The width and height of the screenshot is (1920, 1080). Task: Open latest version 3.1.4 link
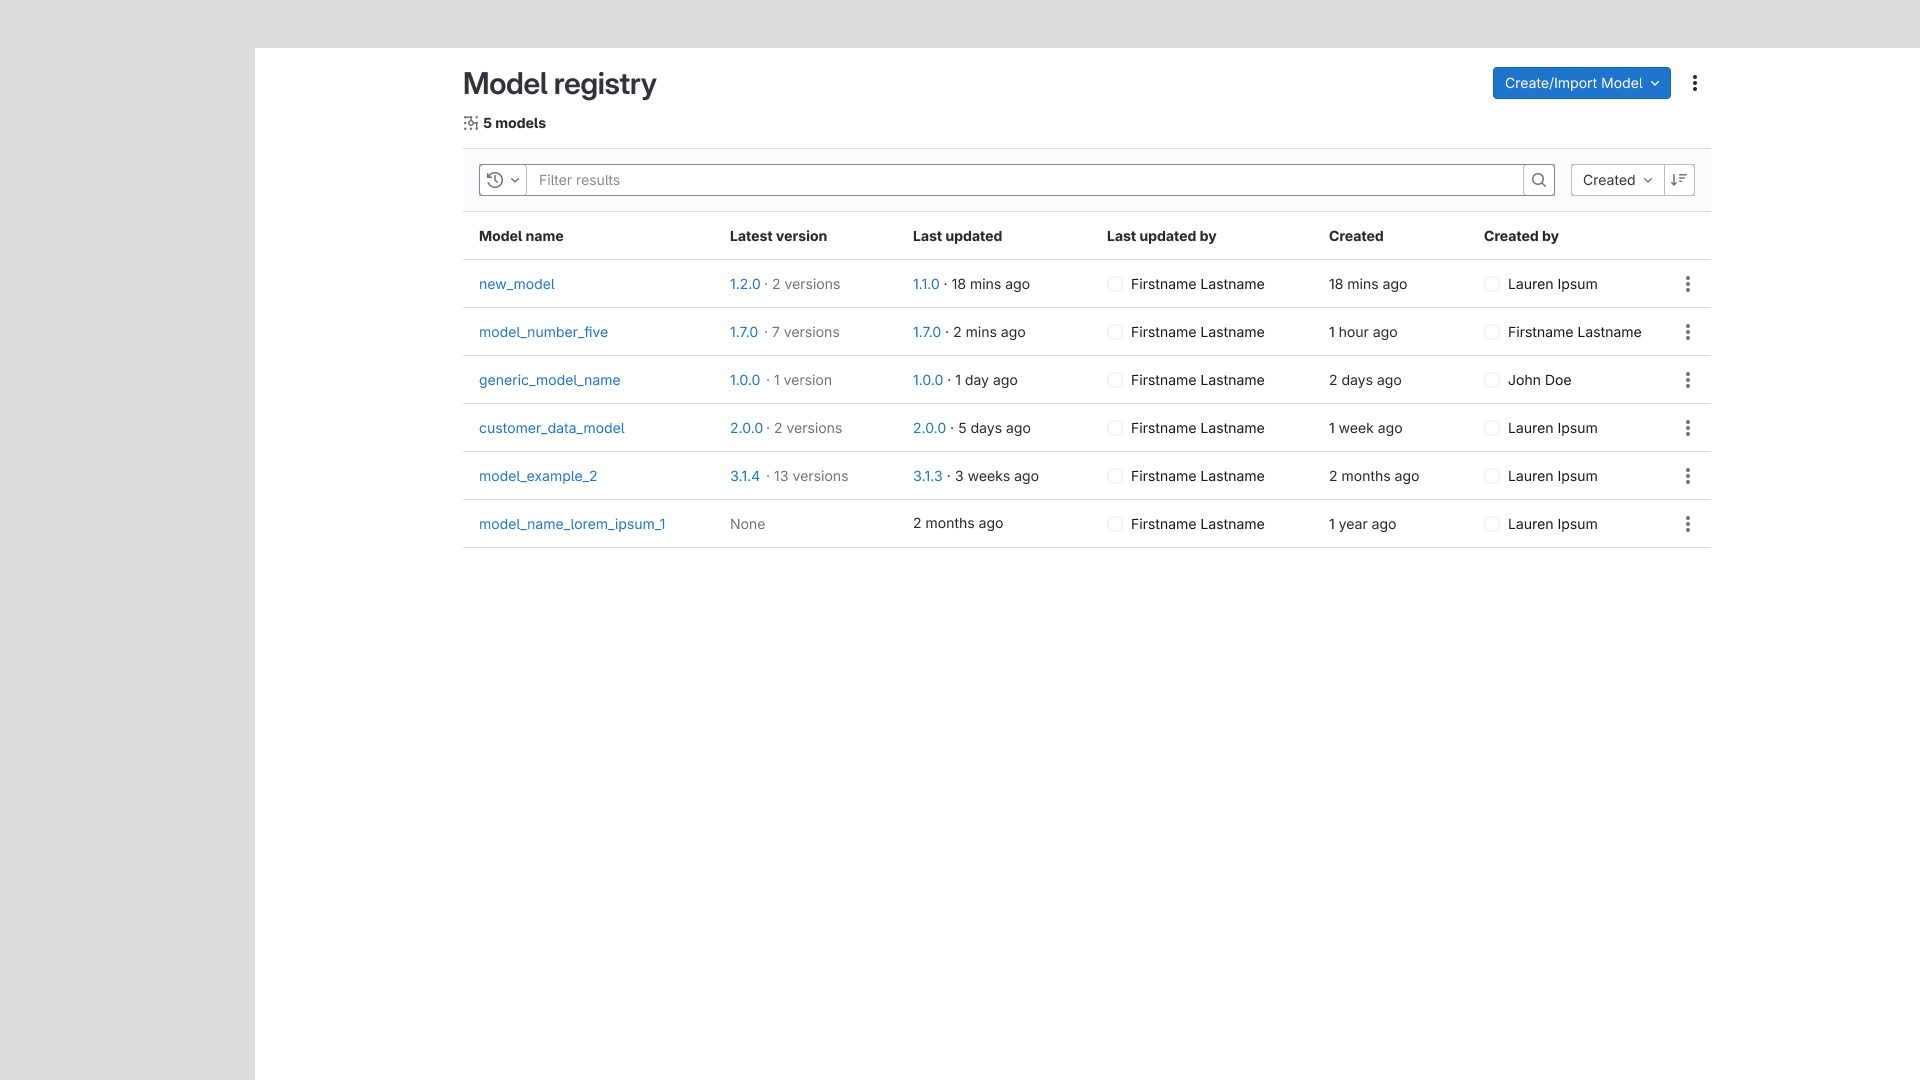(745, 476)
